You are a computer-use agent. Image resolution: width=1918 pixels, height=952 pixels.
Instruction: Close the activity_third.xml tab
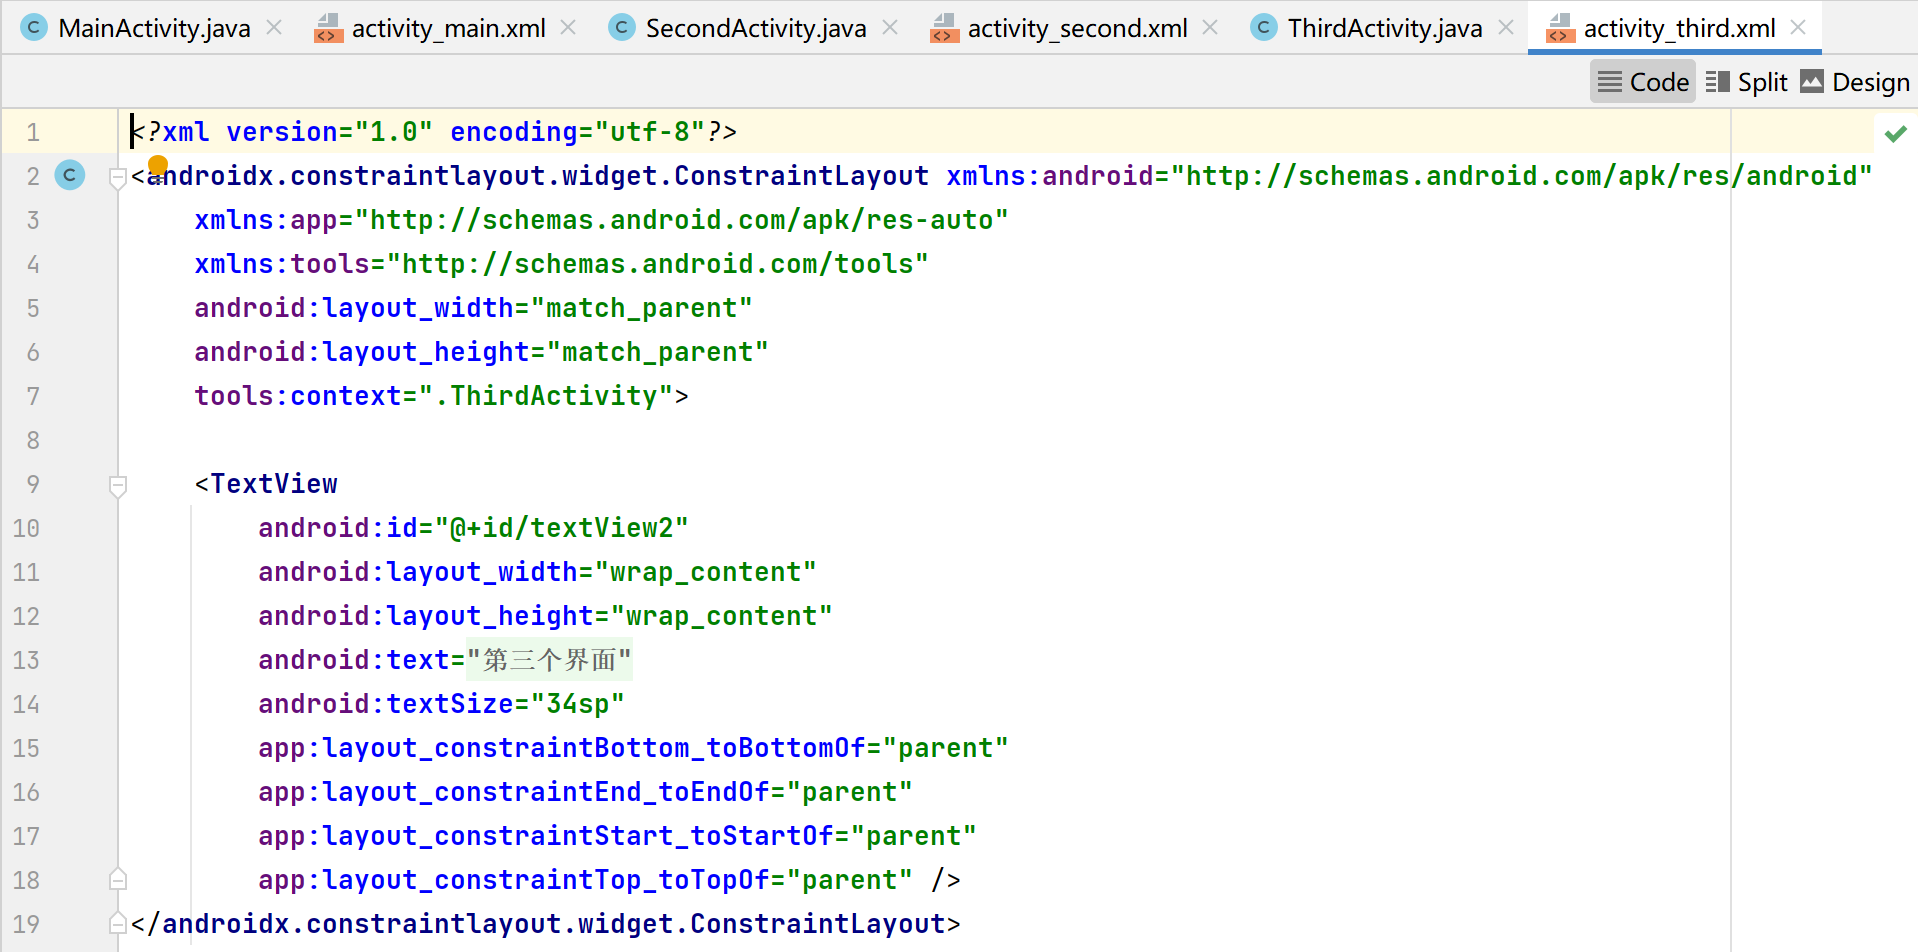coord(1797,28)
